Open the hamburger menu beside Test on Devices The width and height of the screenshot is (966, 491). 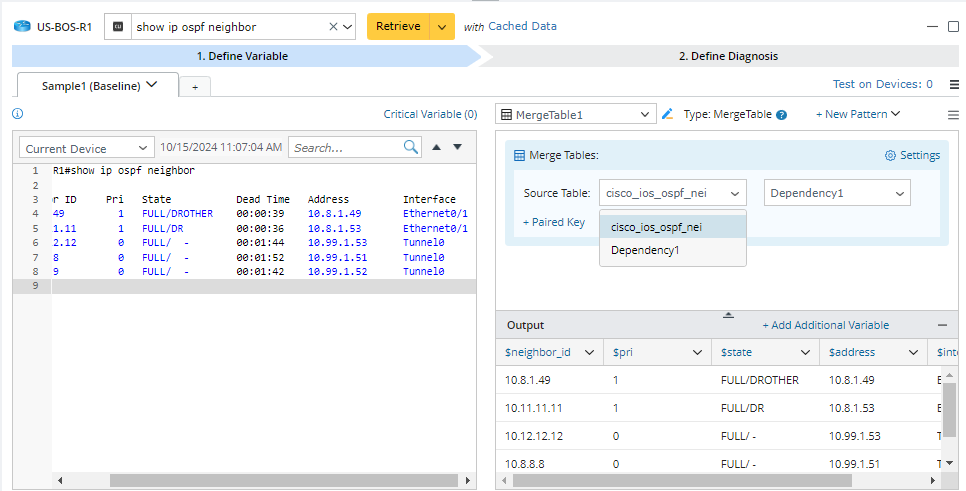(x=954, y=85)
